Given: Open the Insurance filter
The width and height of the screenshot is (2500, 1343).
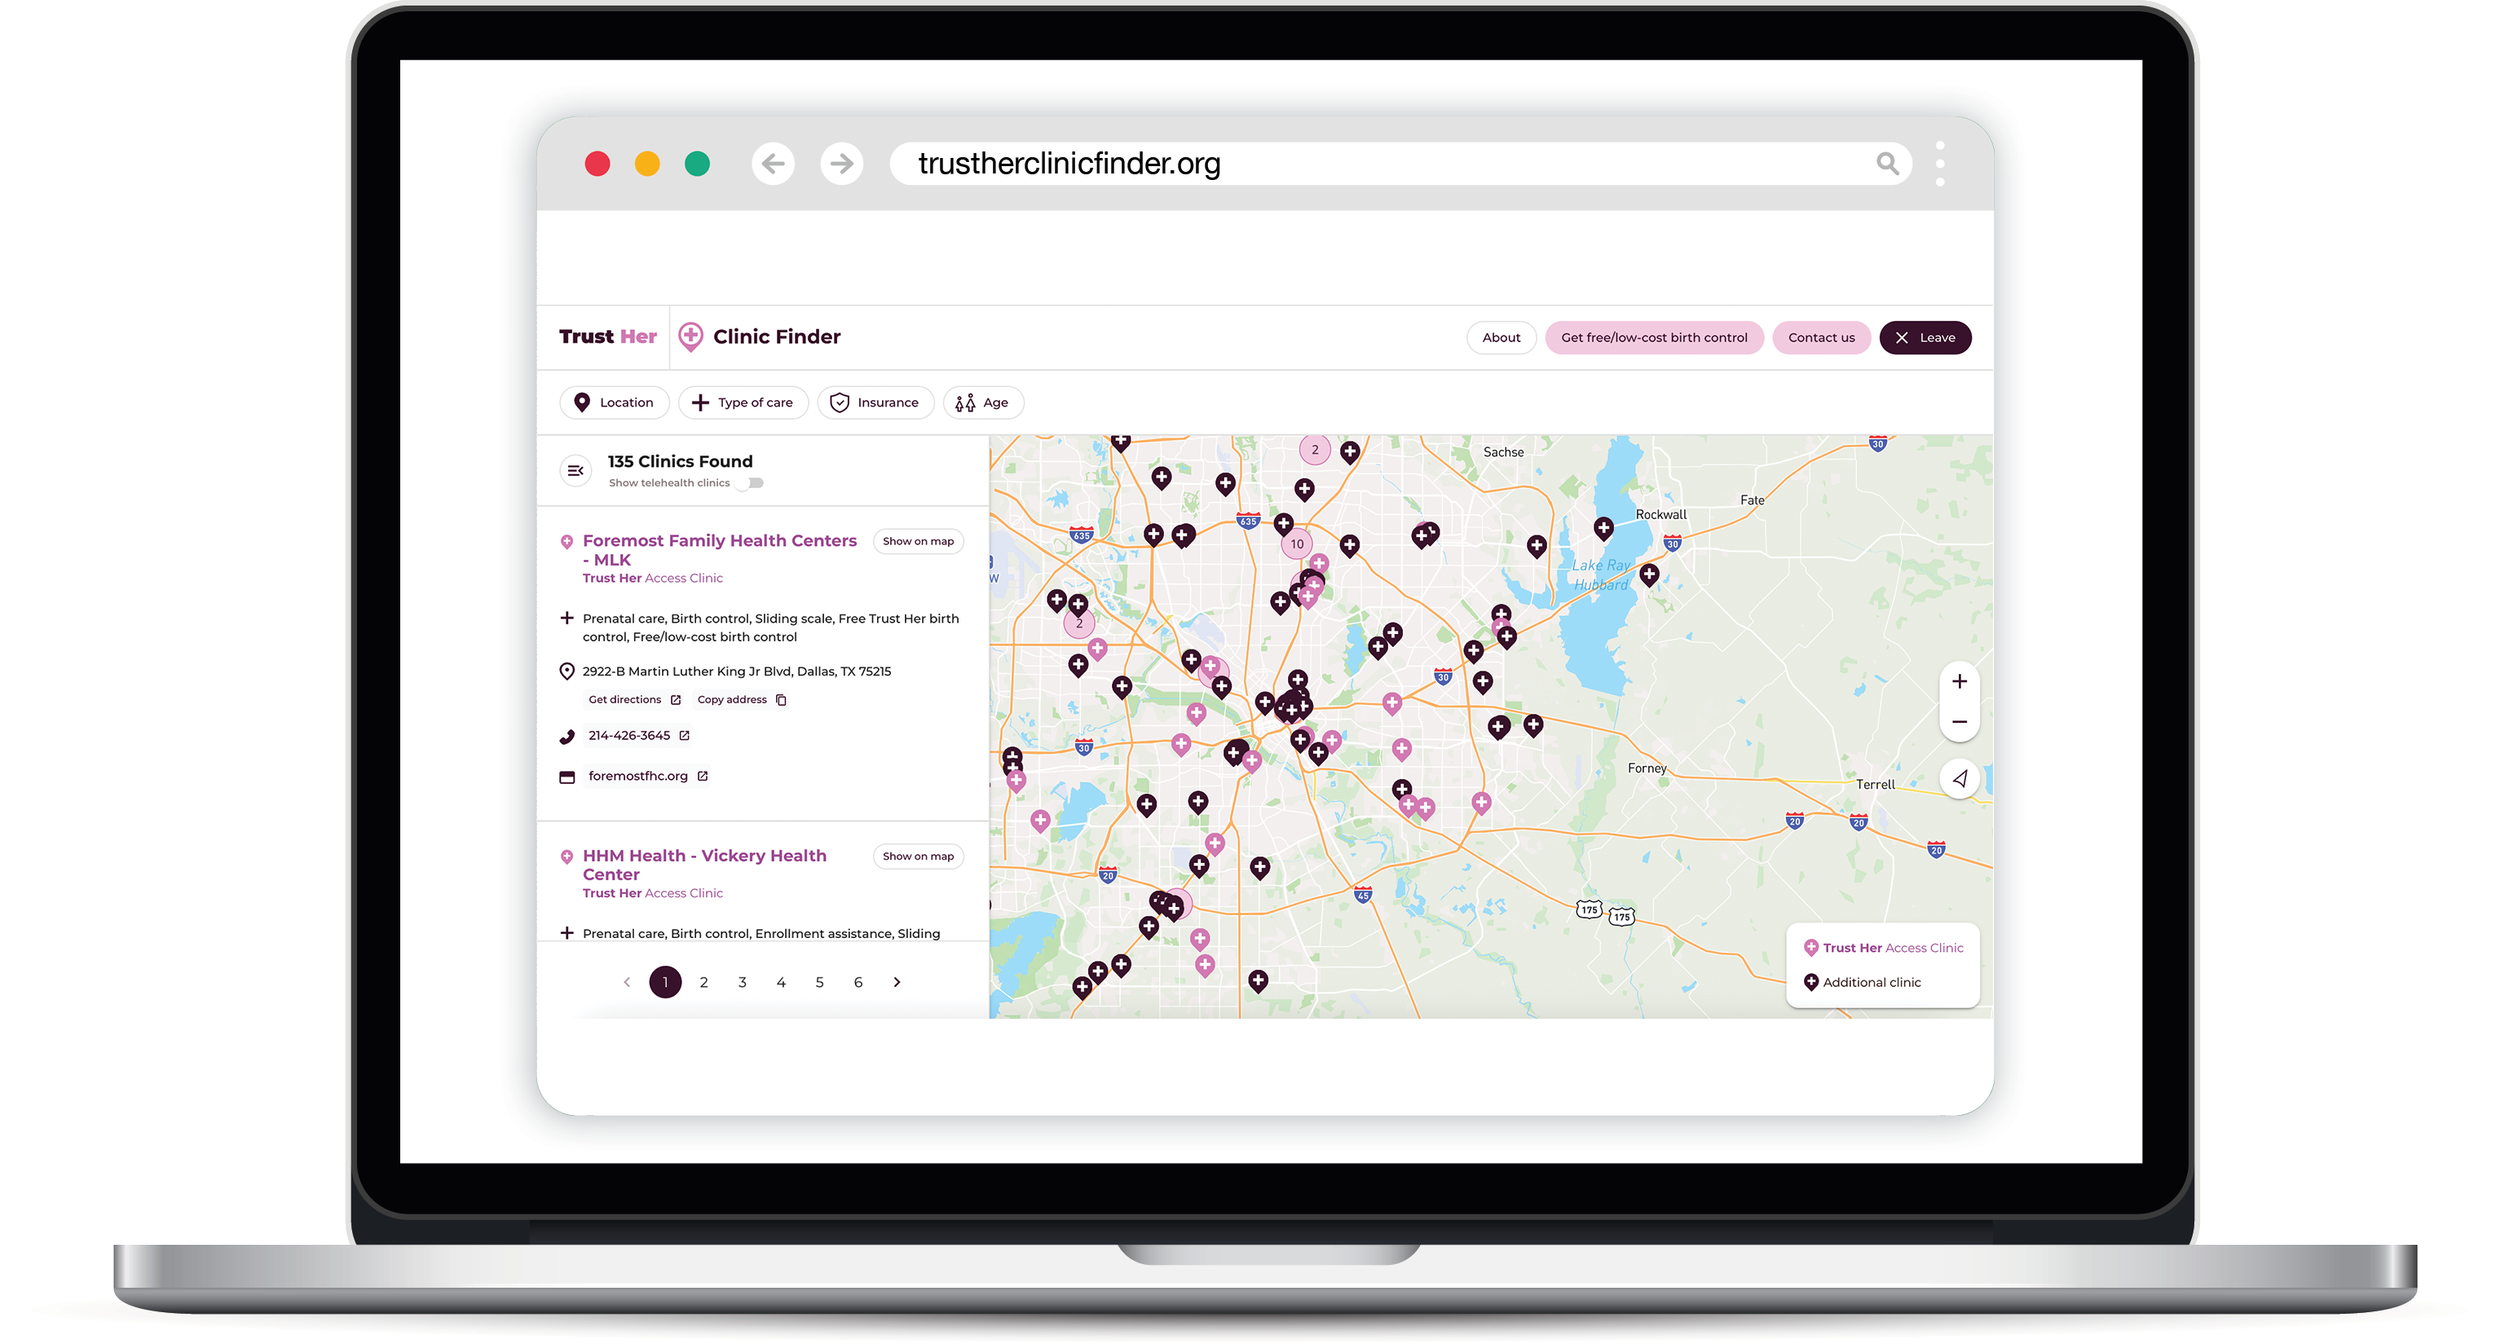Looking at the screenshot, I should [x=875, y=403].
